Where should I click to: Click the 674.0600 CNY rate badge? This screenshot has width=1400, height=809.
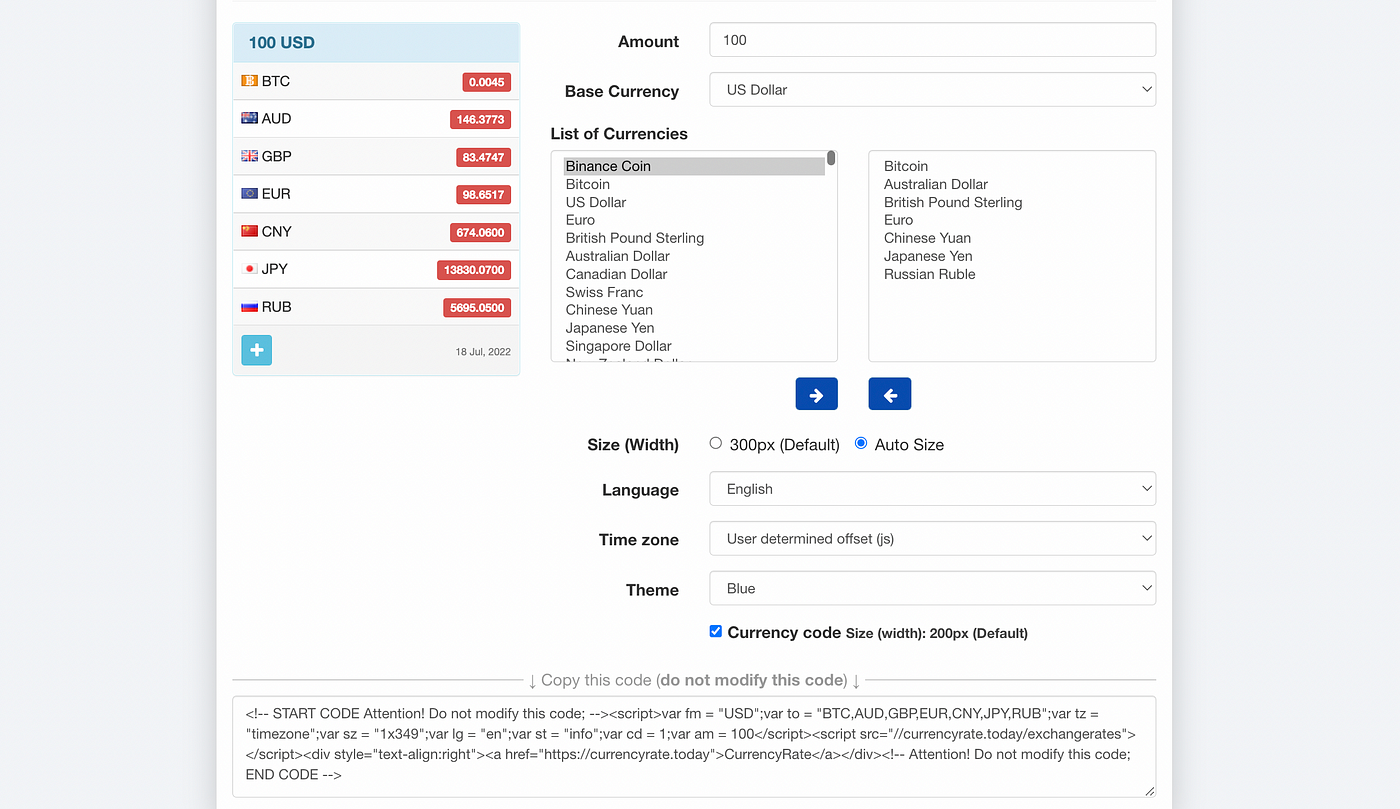click(480, 232)
